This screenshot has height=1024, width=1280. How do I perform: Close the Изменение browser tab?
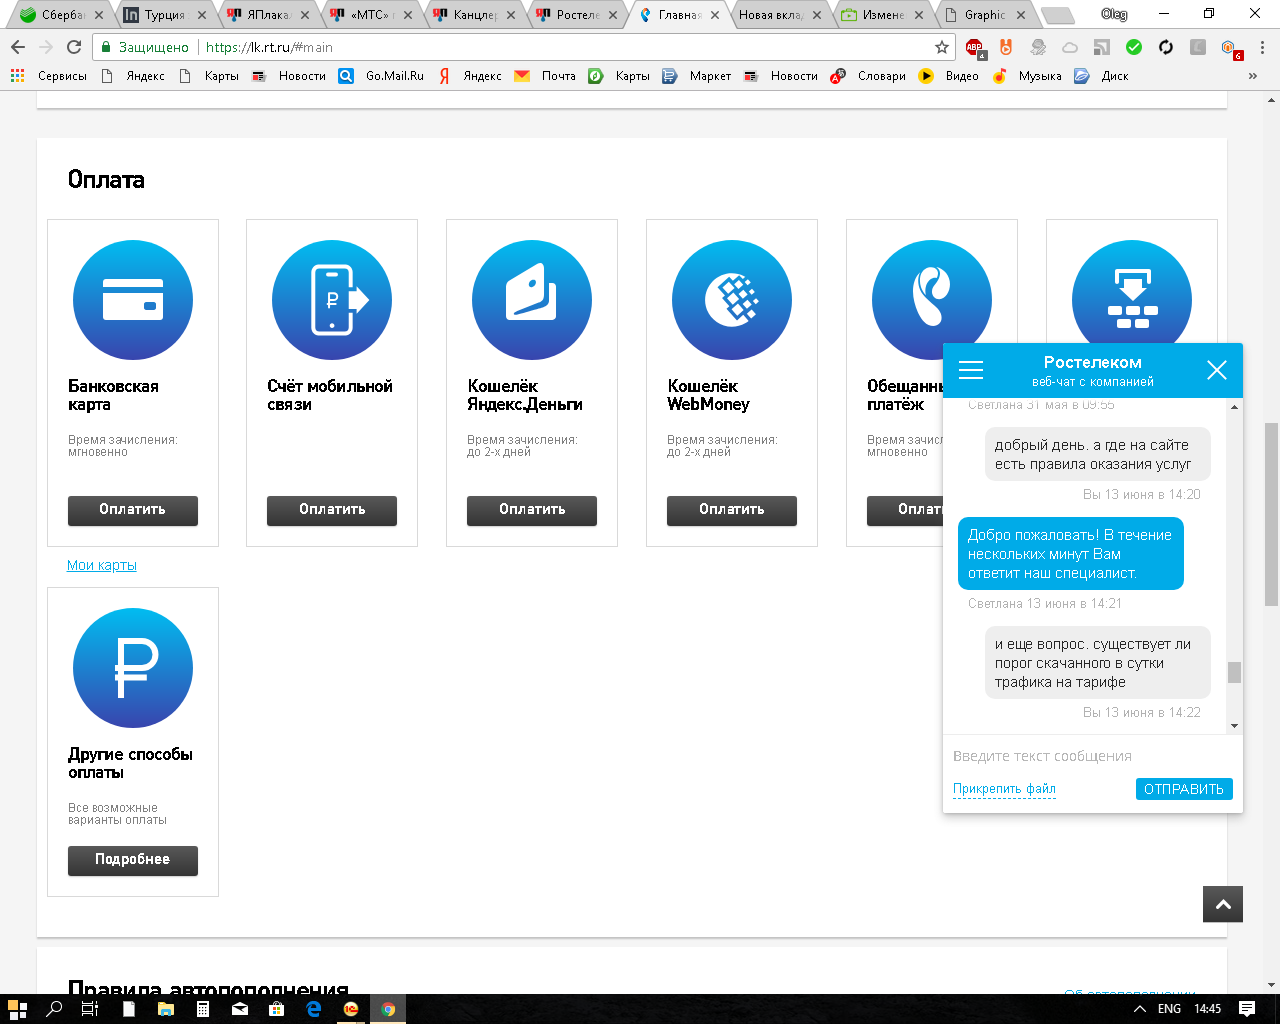pos(919,15)
